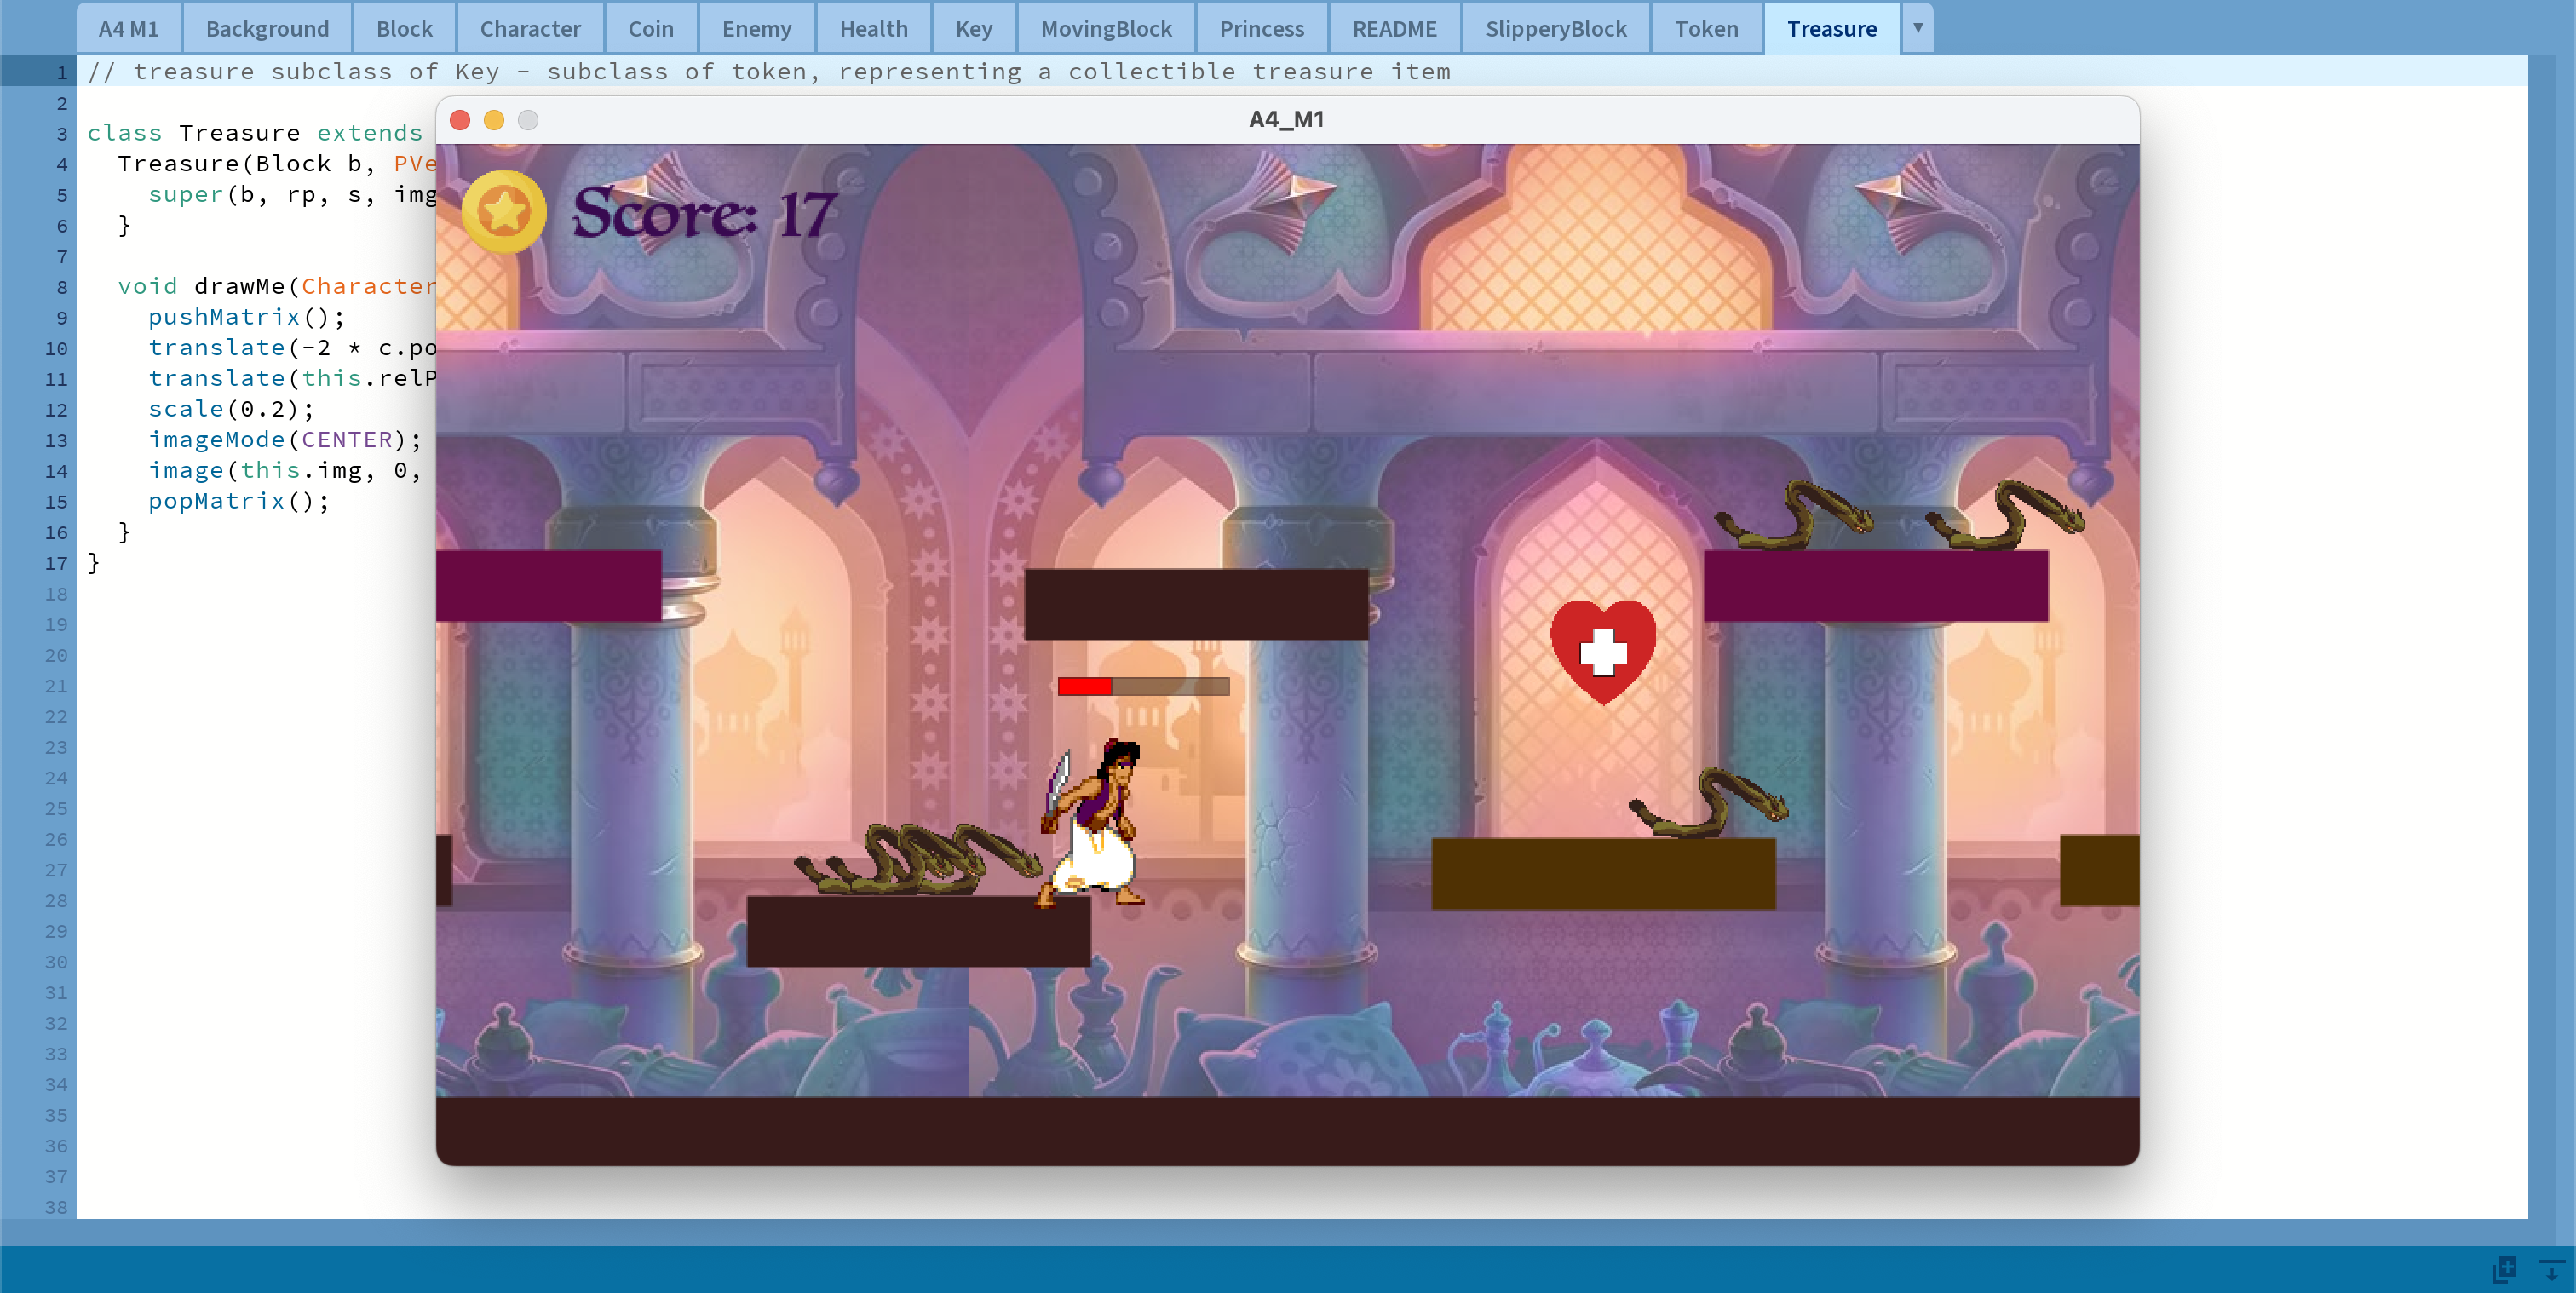
Task: Click the yellow minimize button on A4_M1 window
Action: pos(494,119)
